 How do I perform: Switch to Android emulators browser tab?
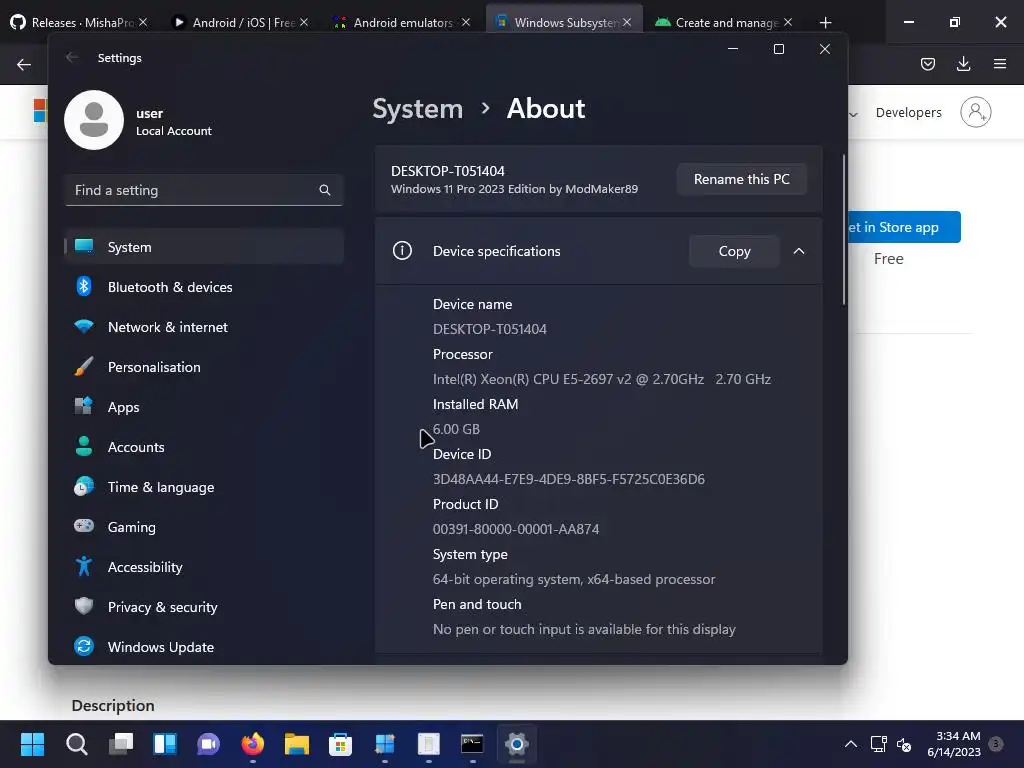400,22
